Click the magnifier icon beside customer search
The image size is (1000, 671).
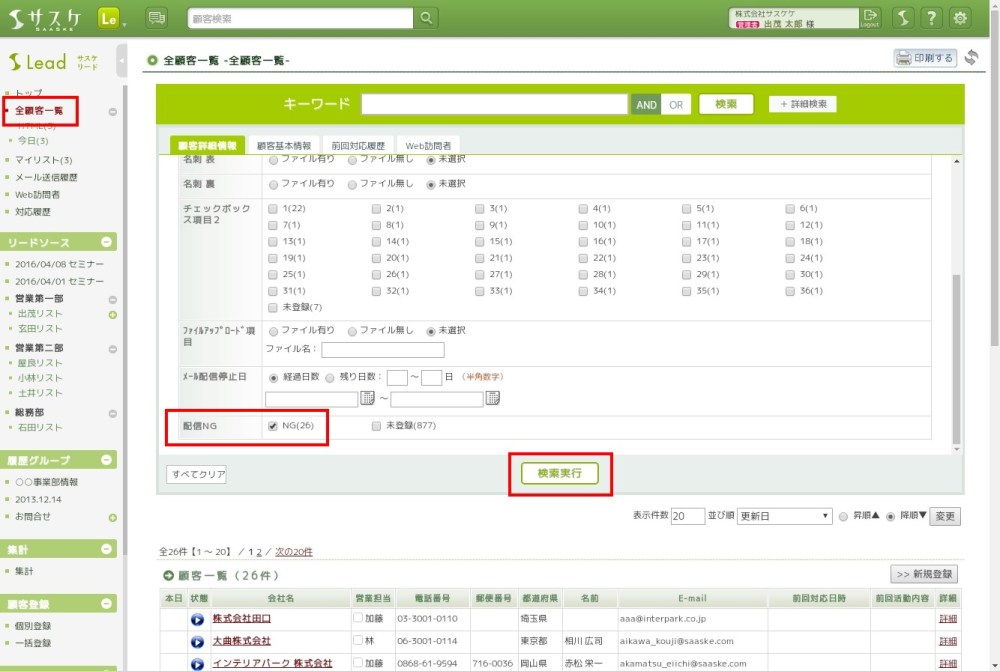click(426, 18)
